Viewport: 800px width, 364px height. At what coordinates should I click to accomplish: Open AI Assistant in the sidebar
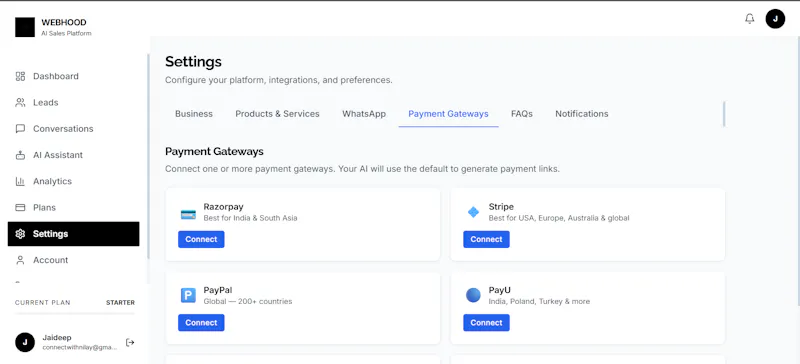[73, 155]
